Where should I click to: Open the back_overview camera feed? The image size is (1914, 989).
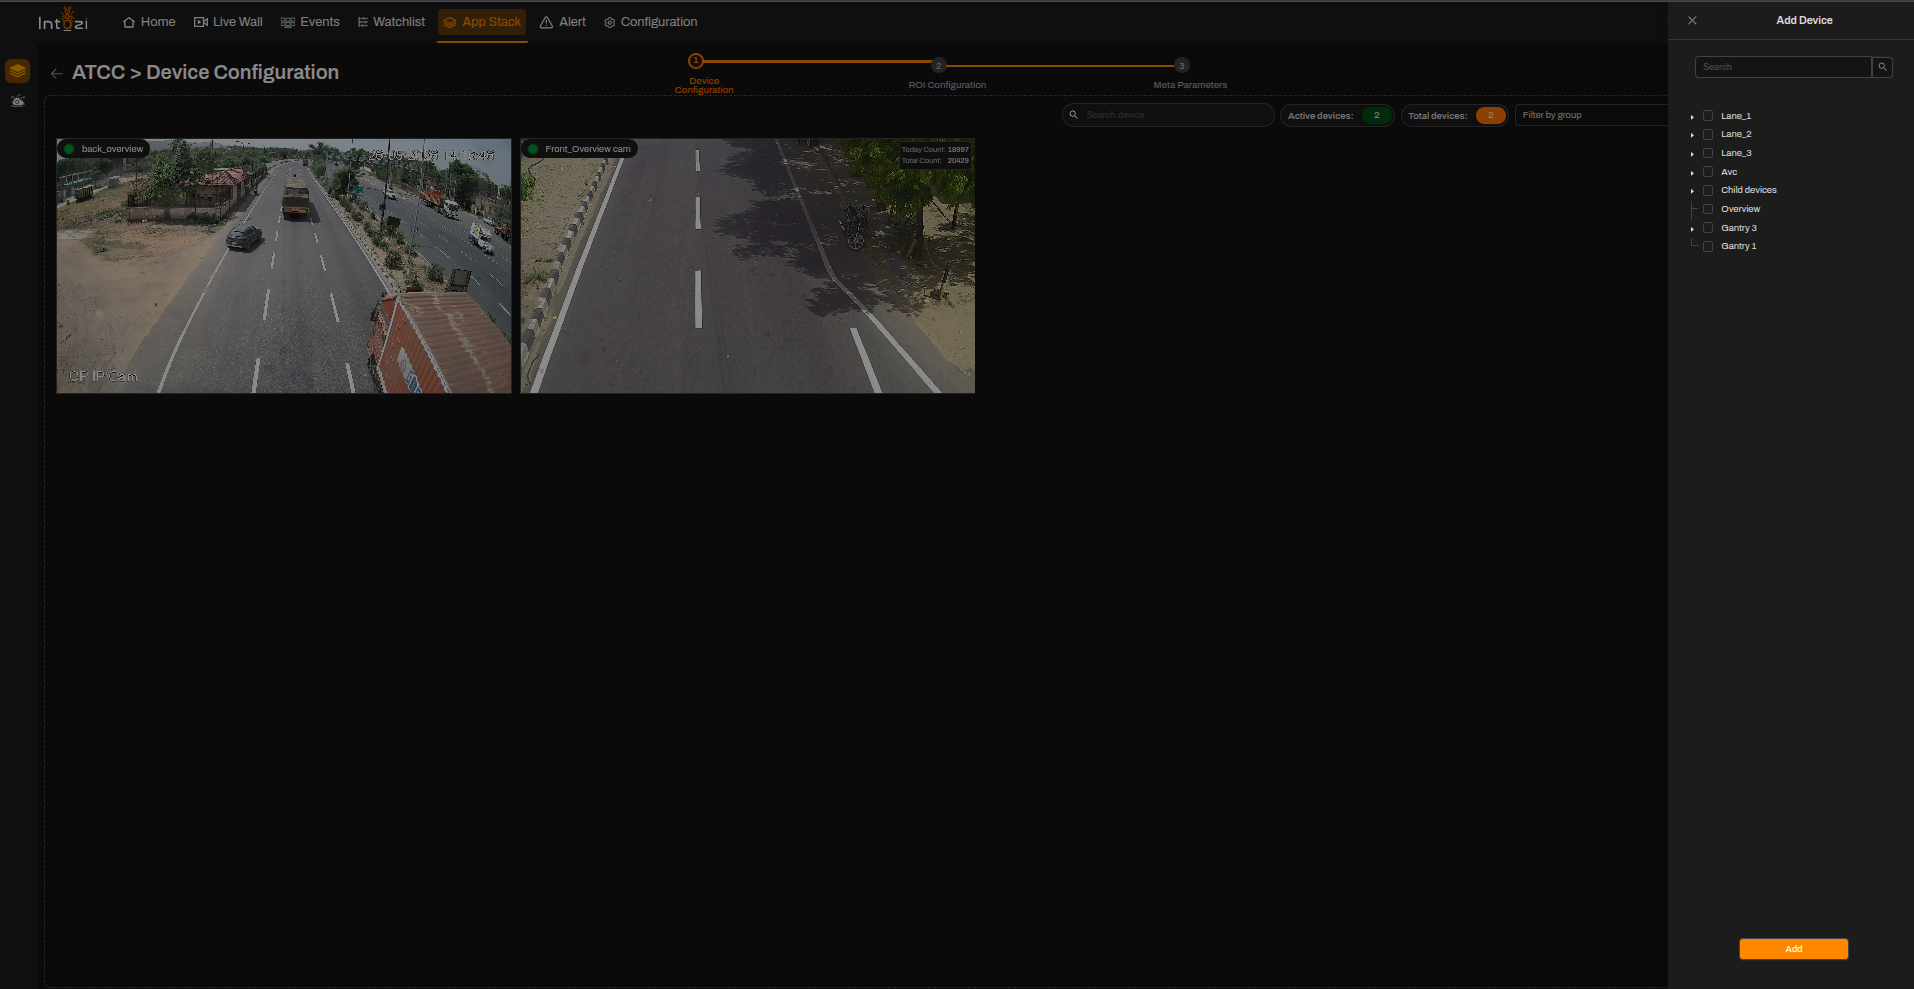(284, 266)
